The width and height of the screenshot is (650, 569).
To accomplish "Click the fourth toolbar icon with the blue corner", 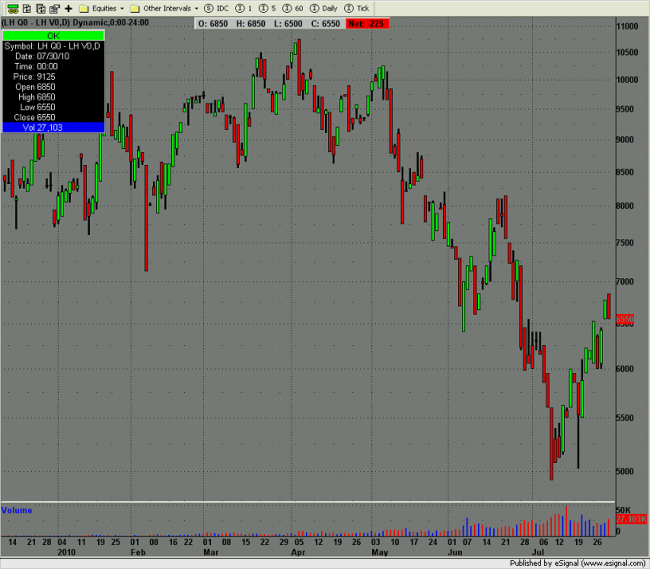I will click(54, 8).
